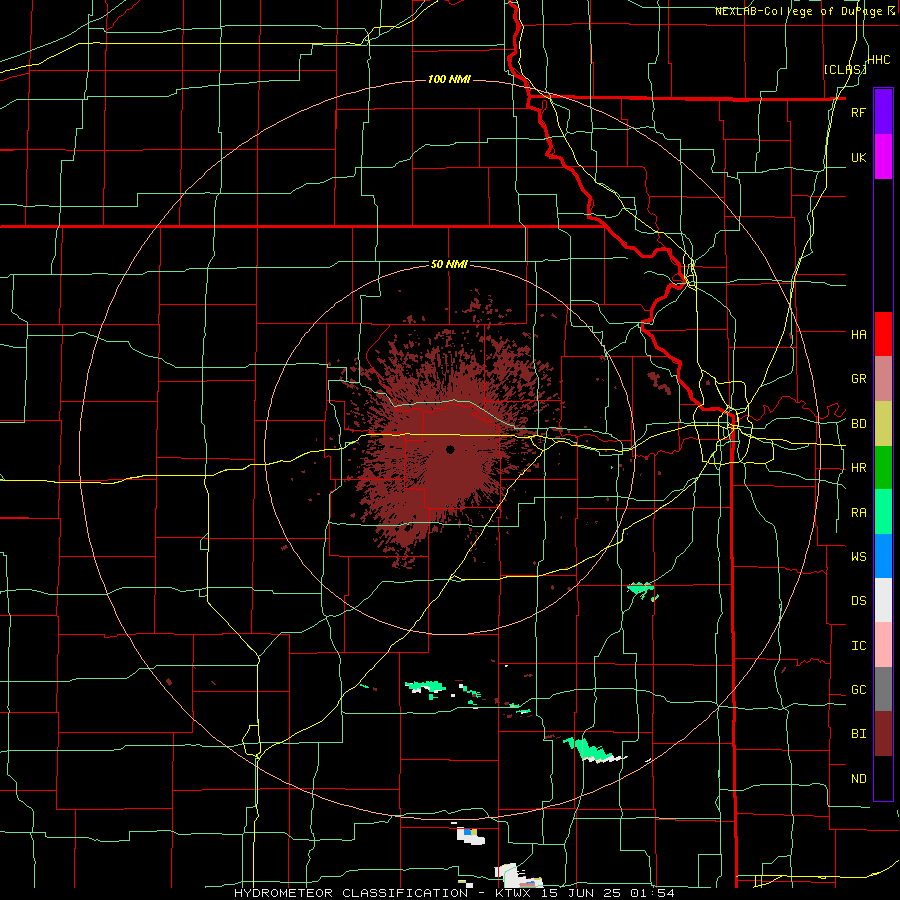Click the GC label beside the legend

tap(858, 690)
